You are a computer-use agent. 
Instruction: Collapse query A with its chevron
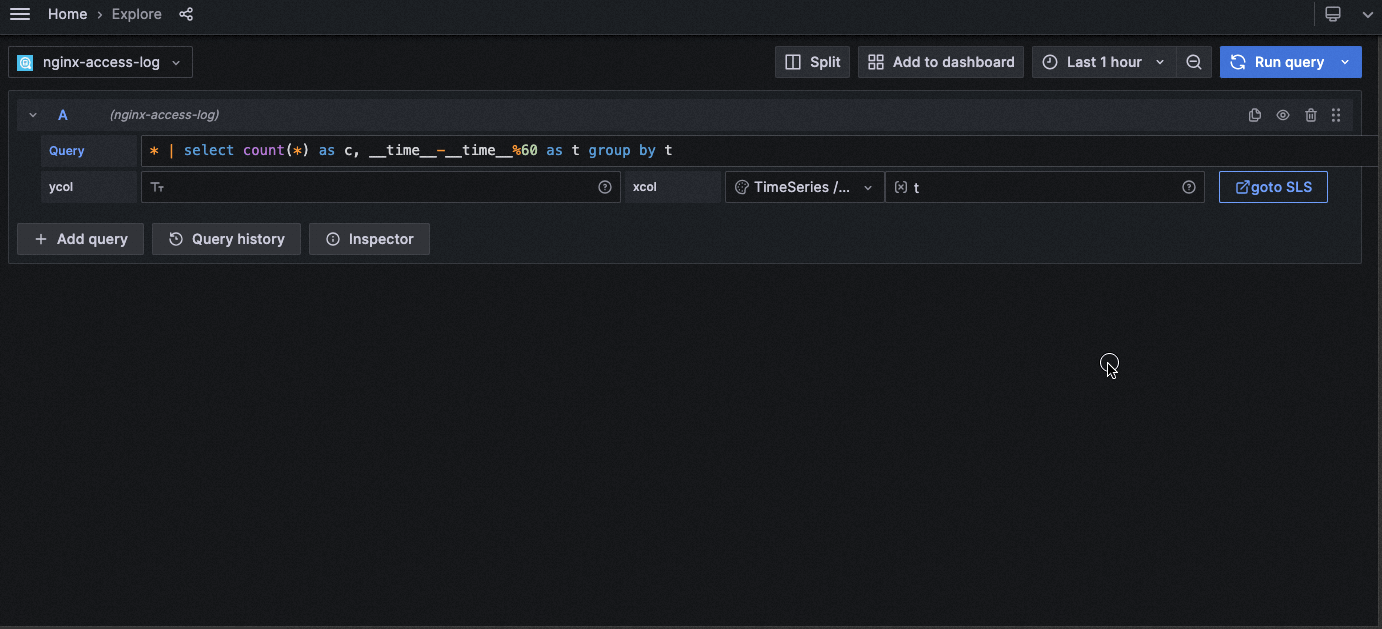coord(32,114)
